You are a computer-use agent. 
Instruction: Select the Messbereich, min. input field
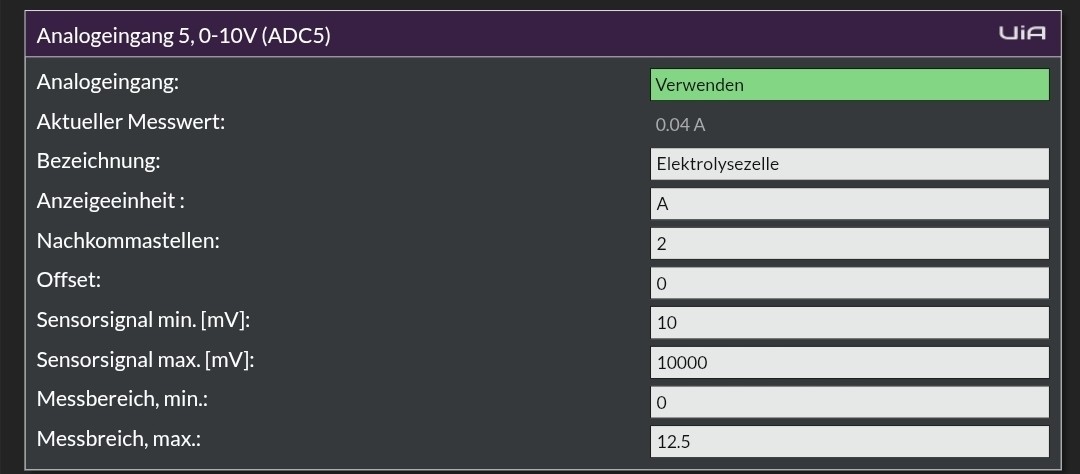(850, 402)
